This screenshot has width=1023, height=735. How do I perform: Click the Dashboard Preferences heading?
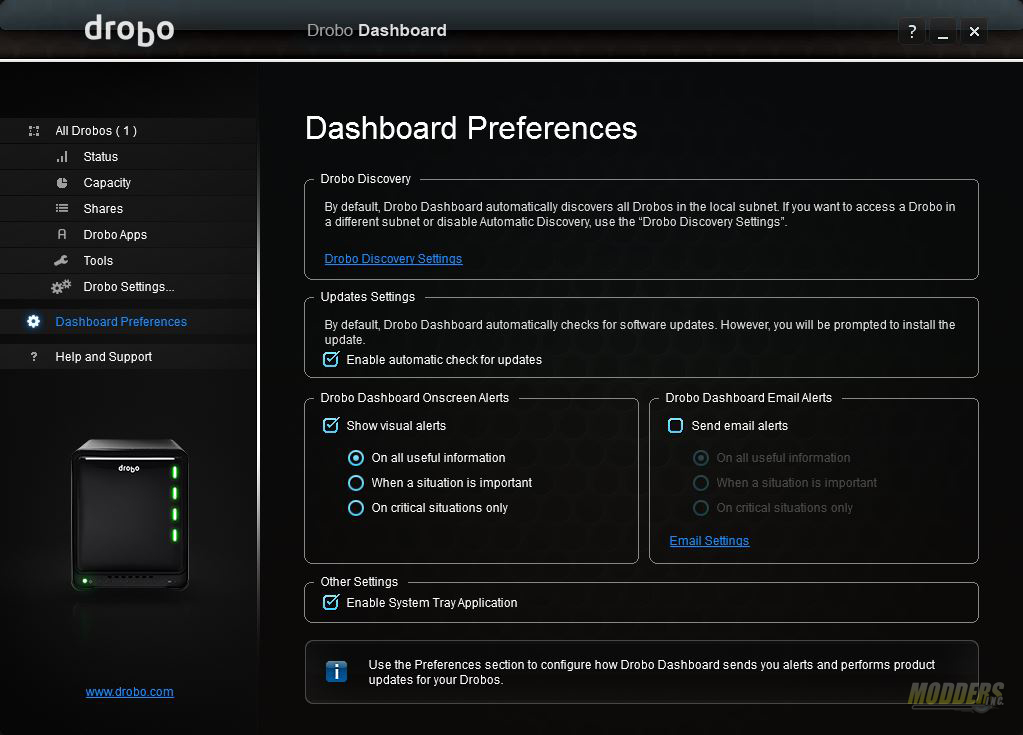pyautogui.click(x=471, y=128)
